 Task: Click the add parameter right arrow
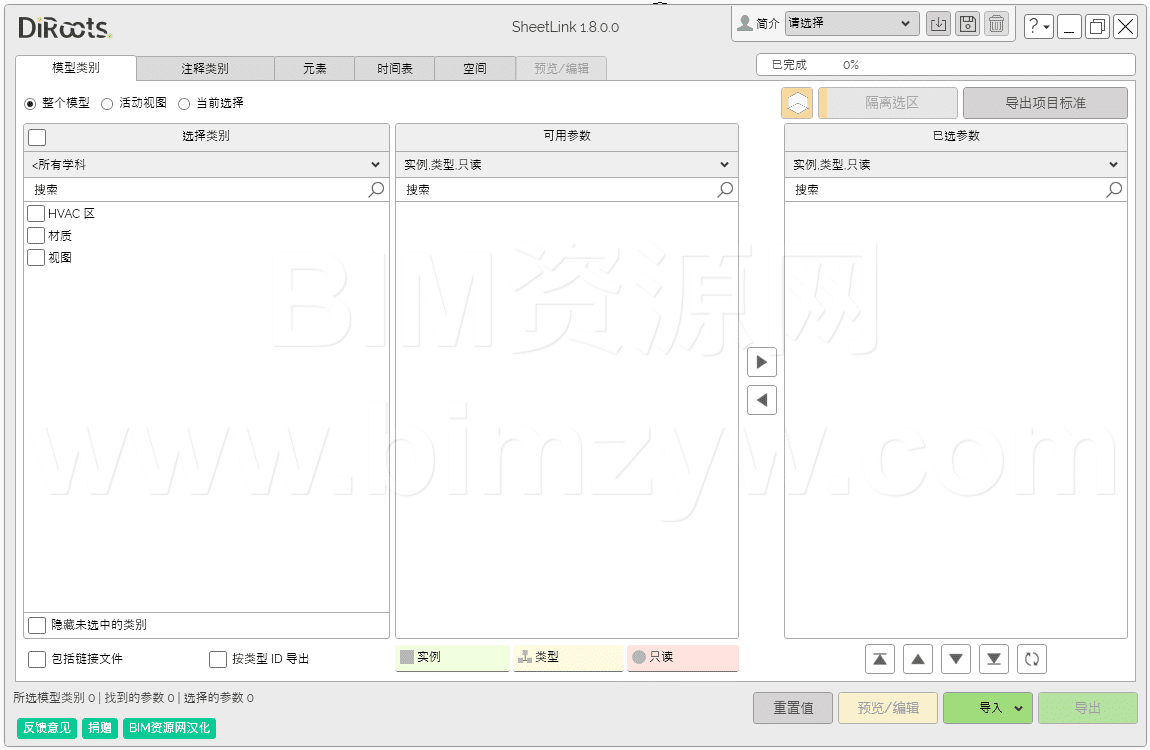point(762,362)
